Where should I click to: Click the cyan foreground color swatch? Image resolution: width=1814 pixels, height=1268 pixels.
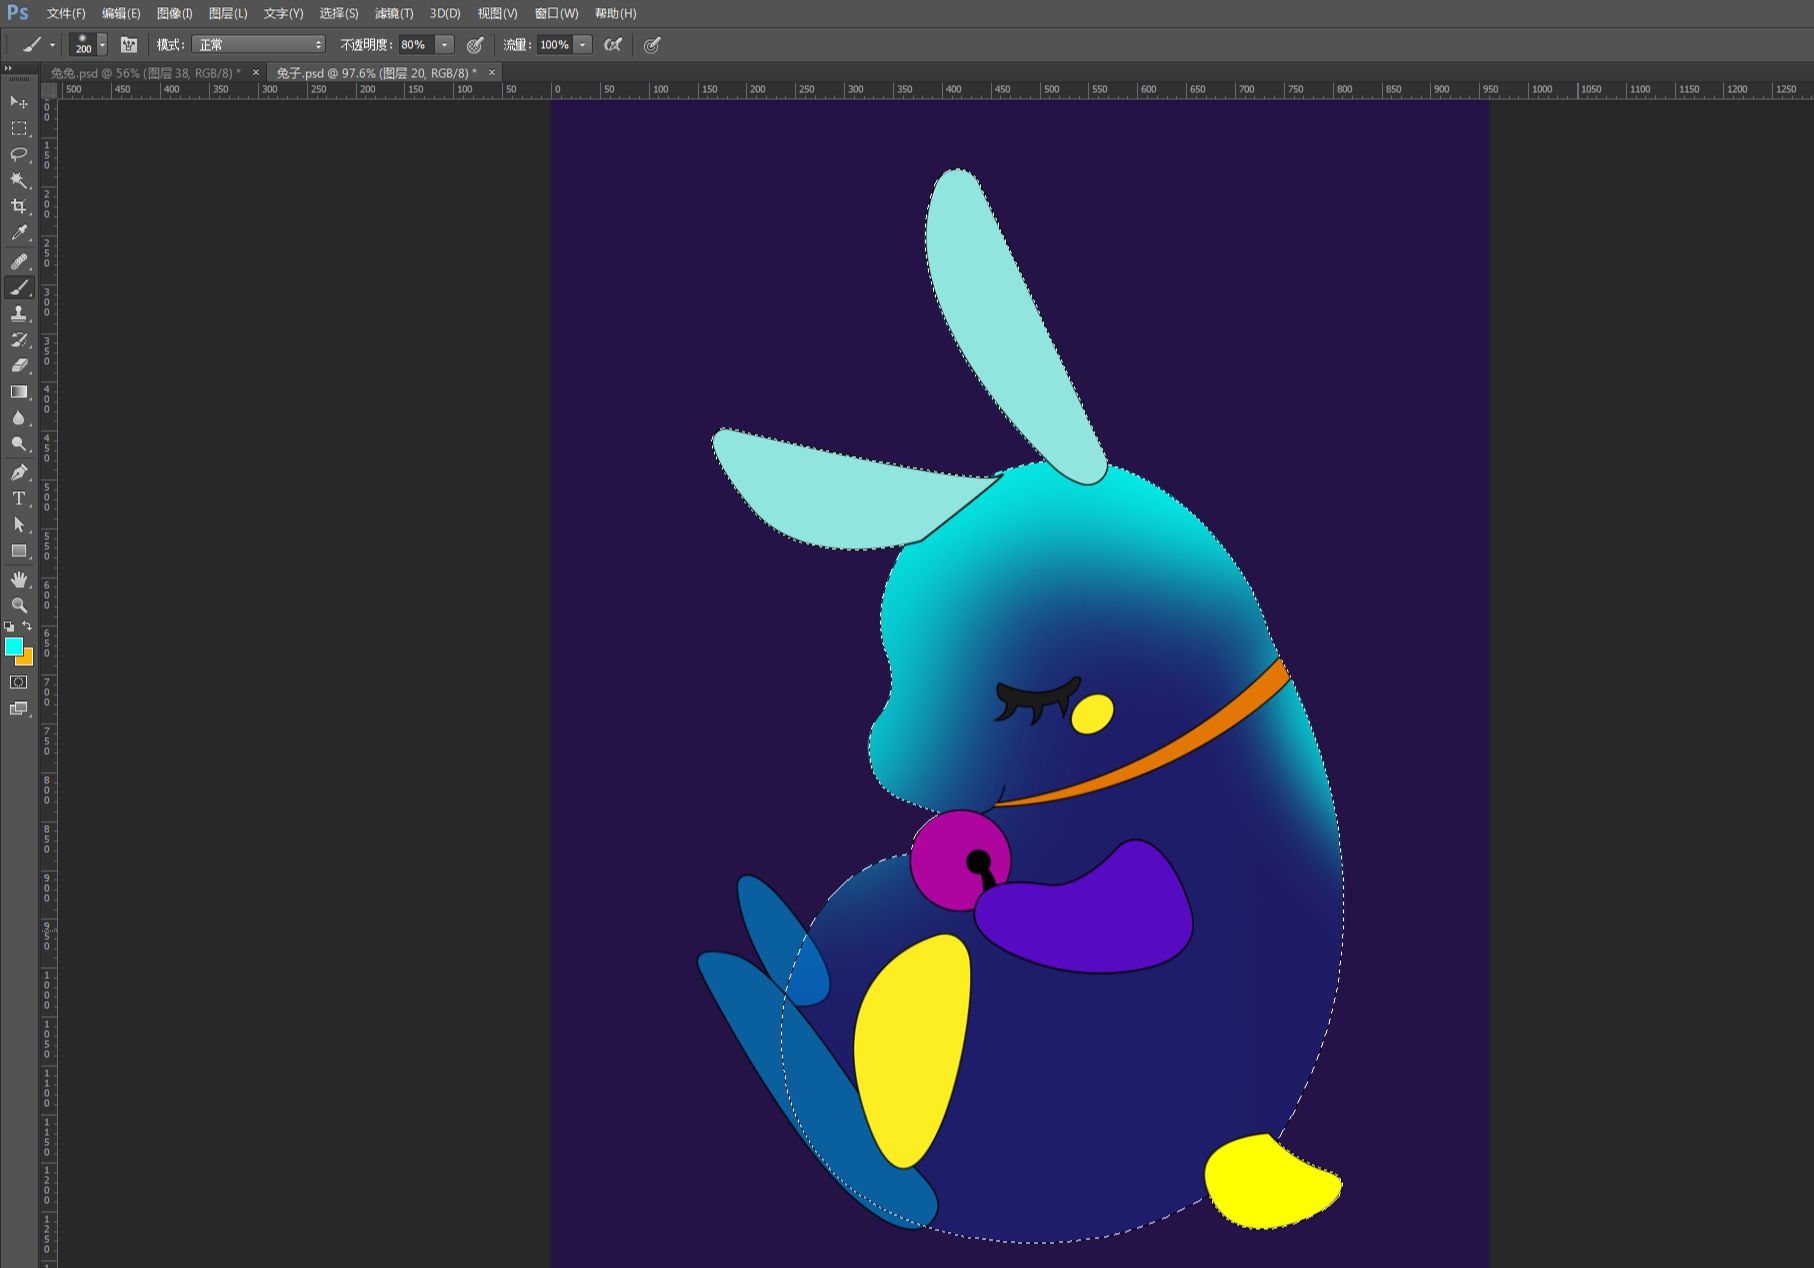click(13, 646)
